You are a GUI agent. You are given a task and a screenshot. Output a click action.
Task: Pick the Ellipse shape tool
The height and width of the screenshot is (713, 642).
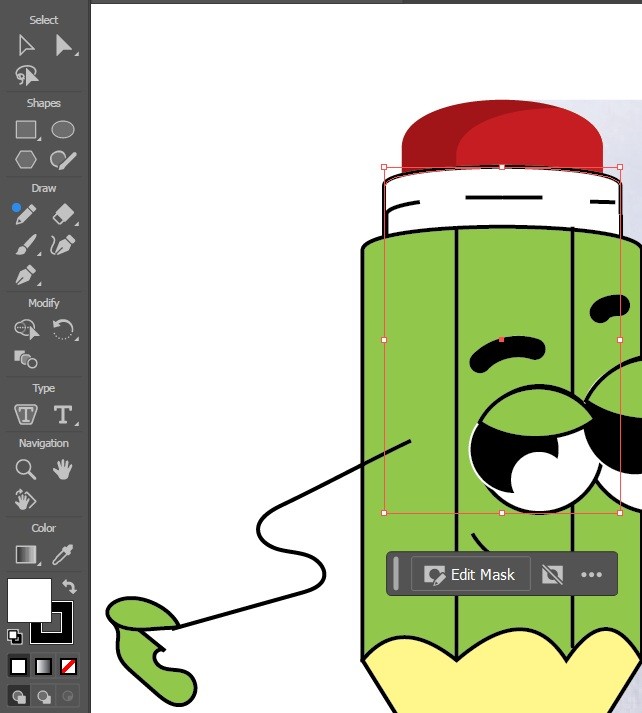click(63, 129)
